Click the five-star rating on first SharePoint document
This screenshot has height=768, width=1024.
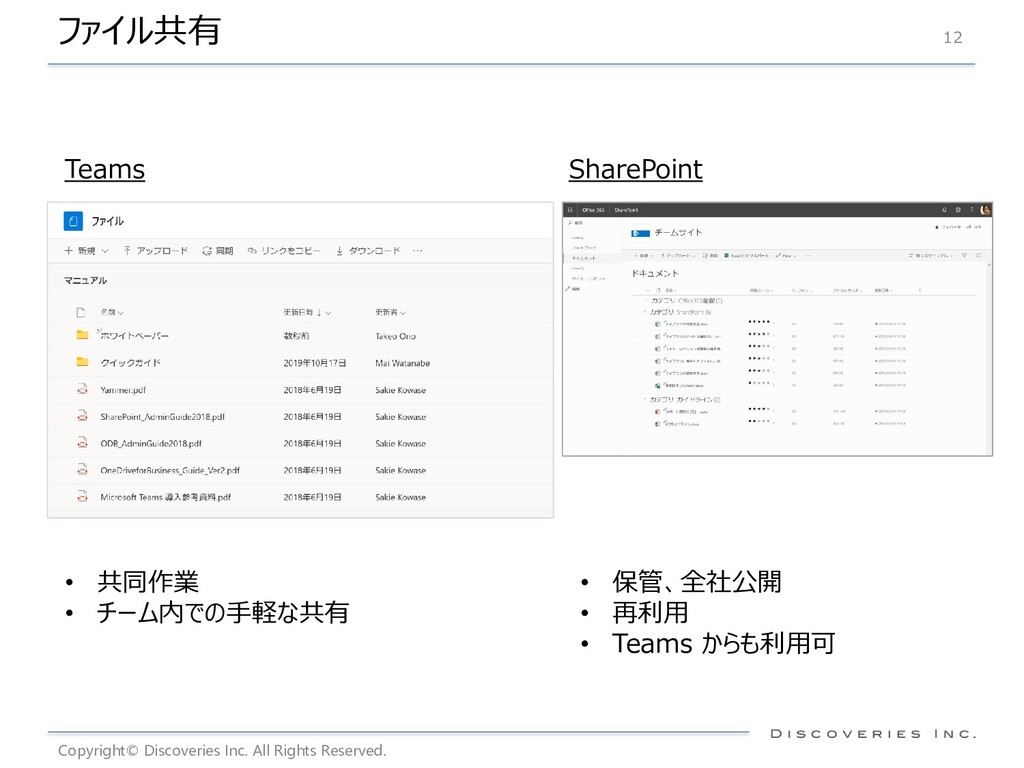[759, 322]
